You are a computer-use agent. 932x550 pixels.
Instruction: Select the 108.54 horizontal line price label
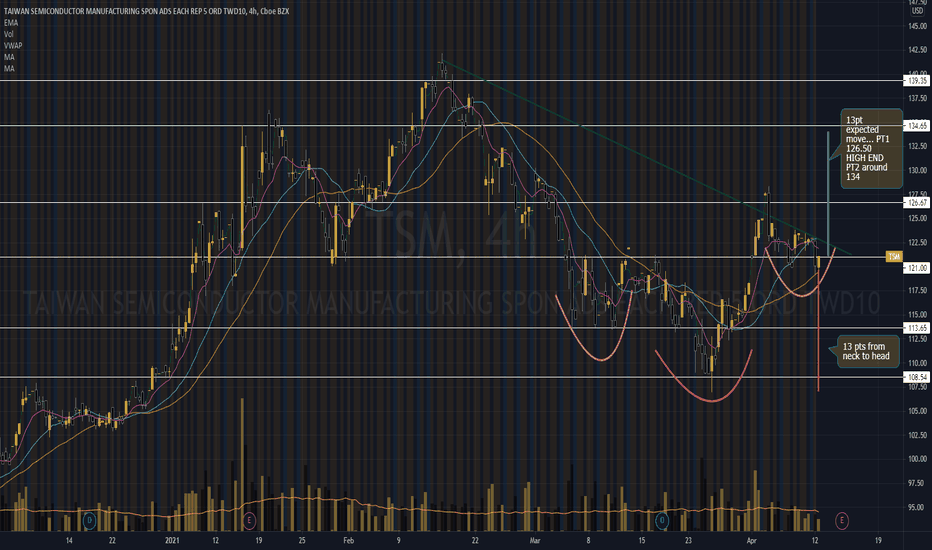[917, 377]
